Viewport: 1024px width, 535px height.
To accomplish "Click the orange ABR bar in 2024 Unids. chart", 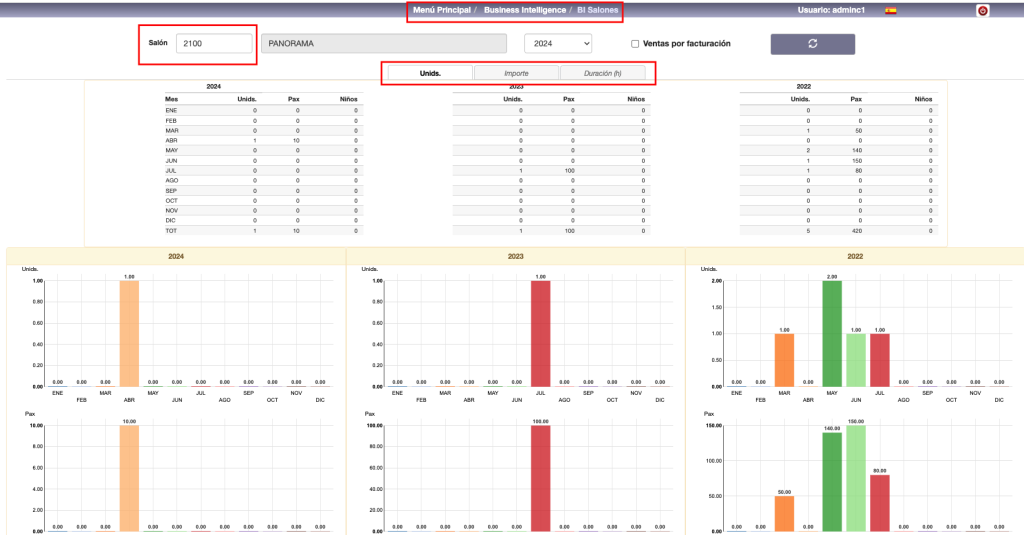I will 131,333.
